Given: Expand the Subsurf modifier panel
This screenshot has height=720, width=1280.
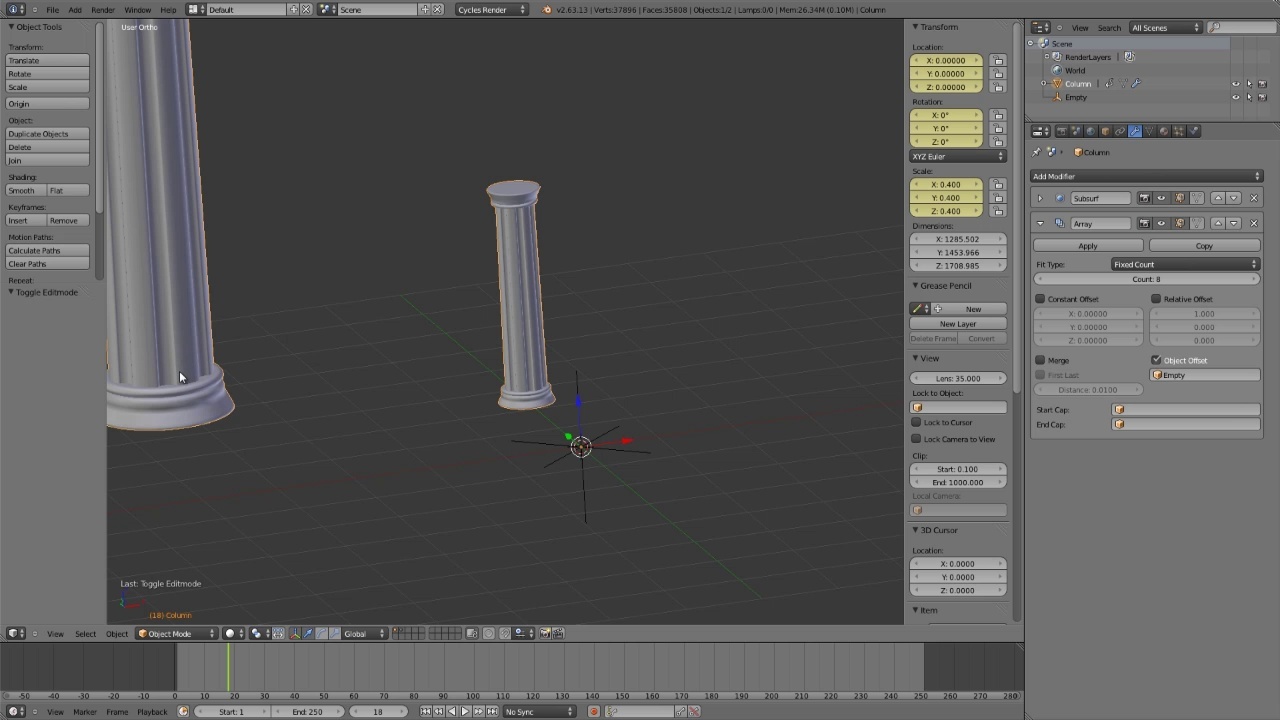Looking at the screenshot, I should pyautogui.click(x=1041, y=197).
